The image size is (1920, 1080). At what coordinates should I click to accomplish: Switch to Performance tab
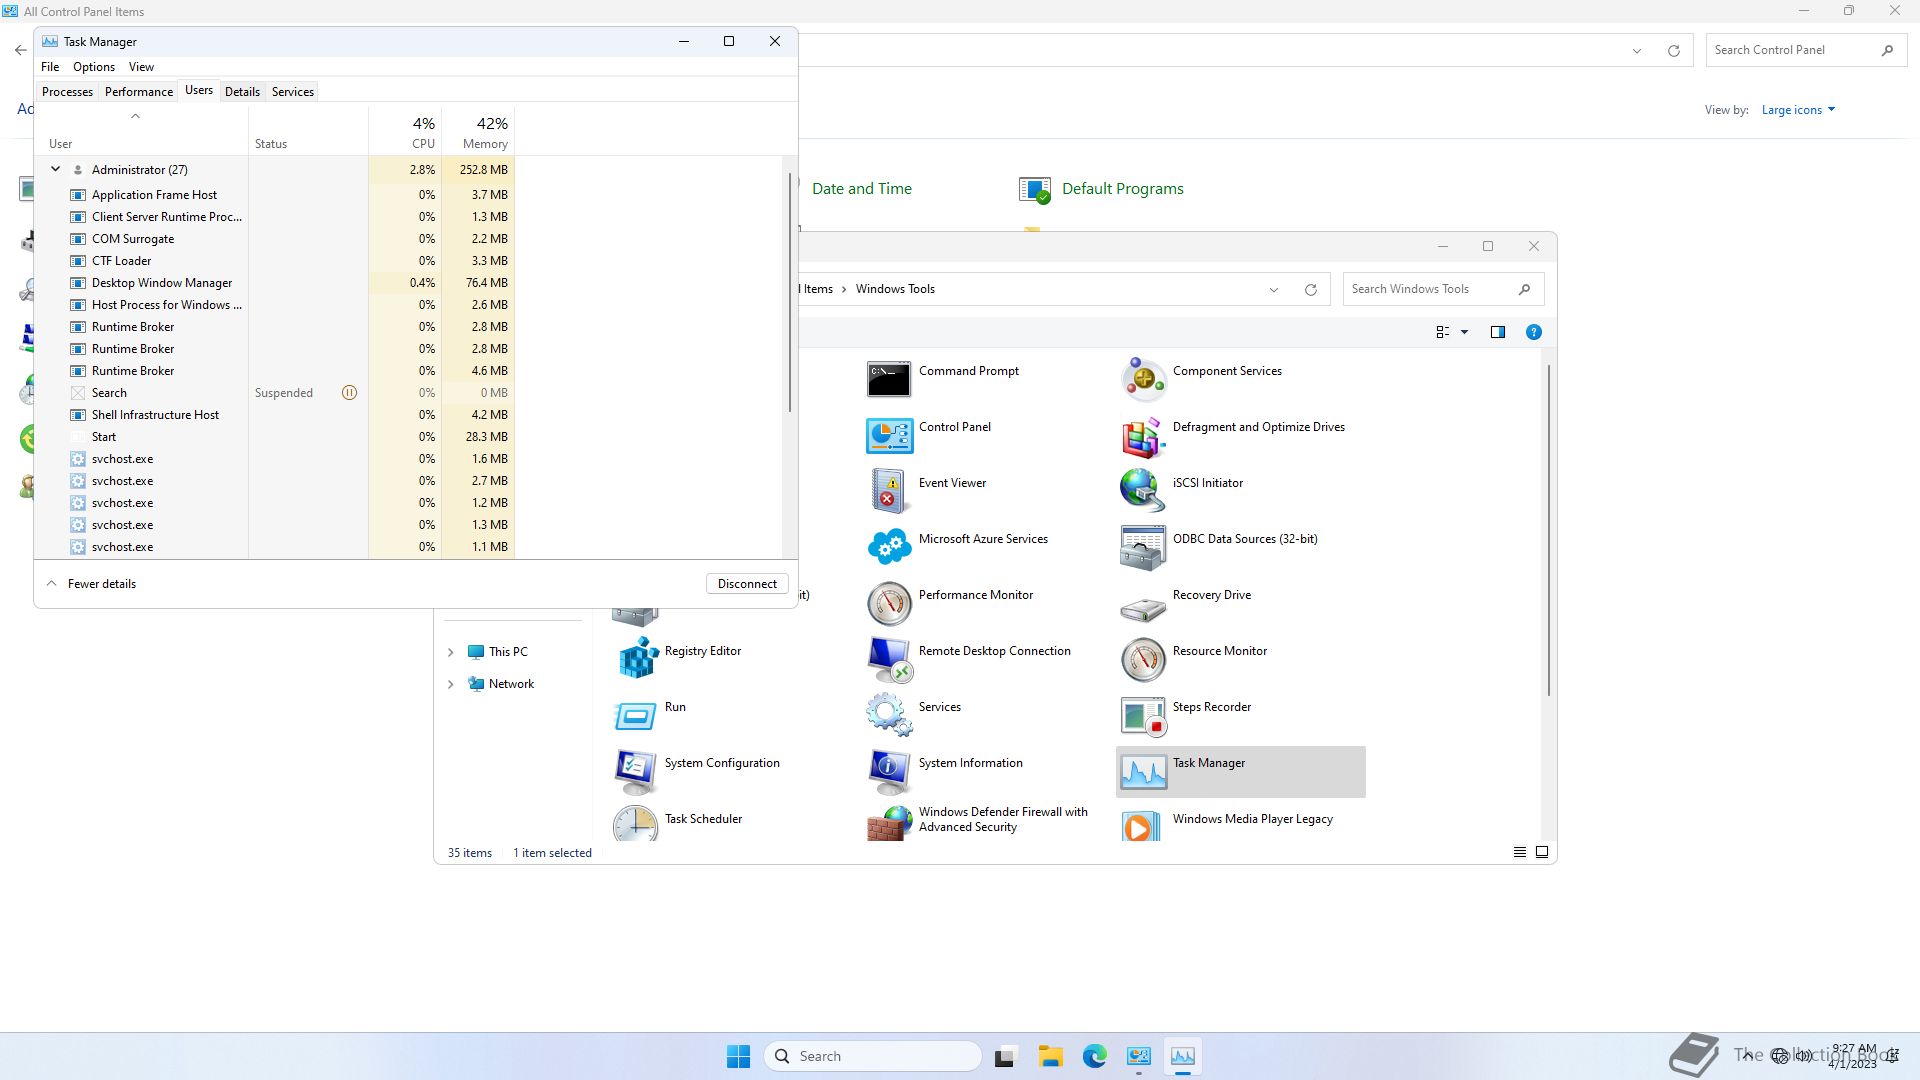click(139, 92)
